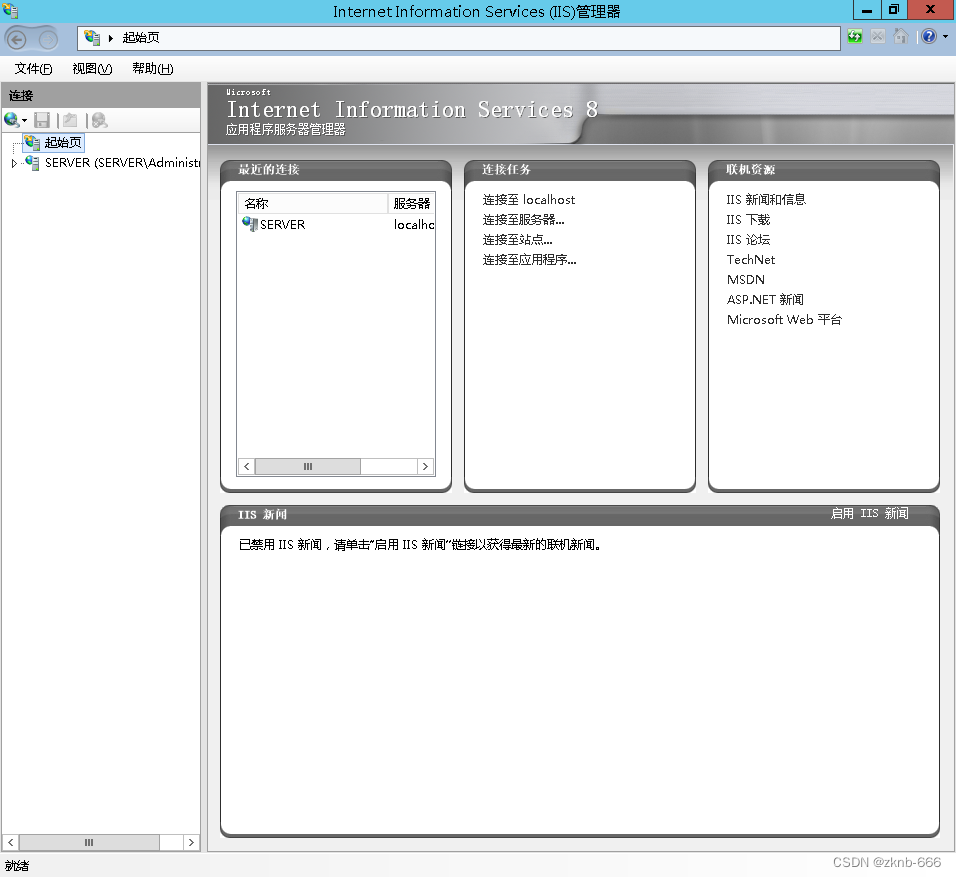Select SERVER row in recent connections
The width and height of the screenshot is (956, 877).
click(337, 224)
